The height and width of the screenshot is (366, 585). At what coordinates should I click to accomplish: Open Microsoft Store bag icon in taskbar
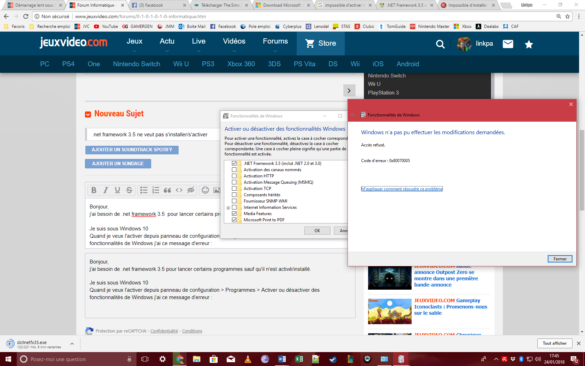pyautogui.click(x=214, y=359)
